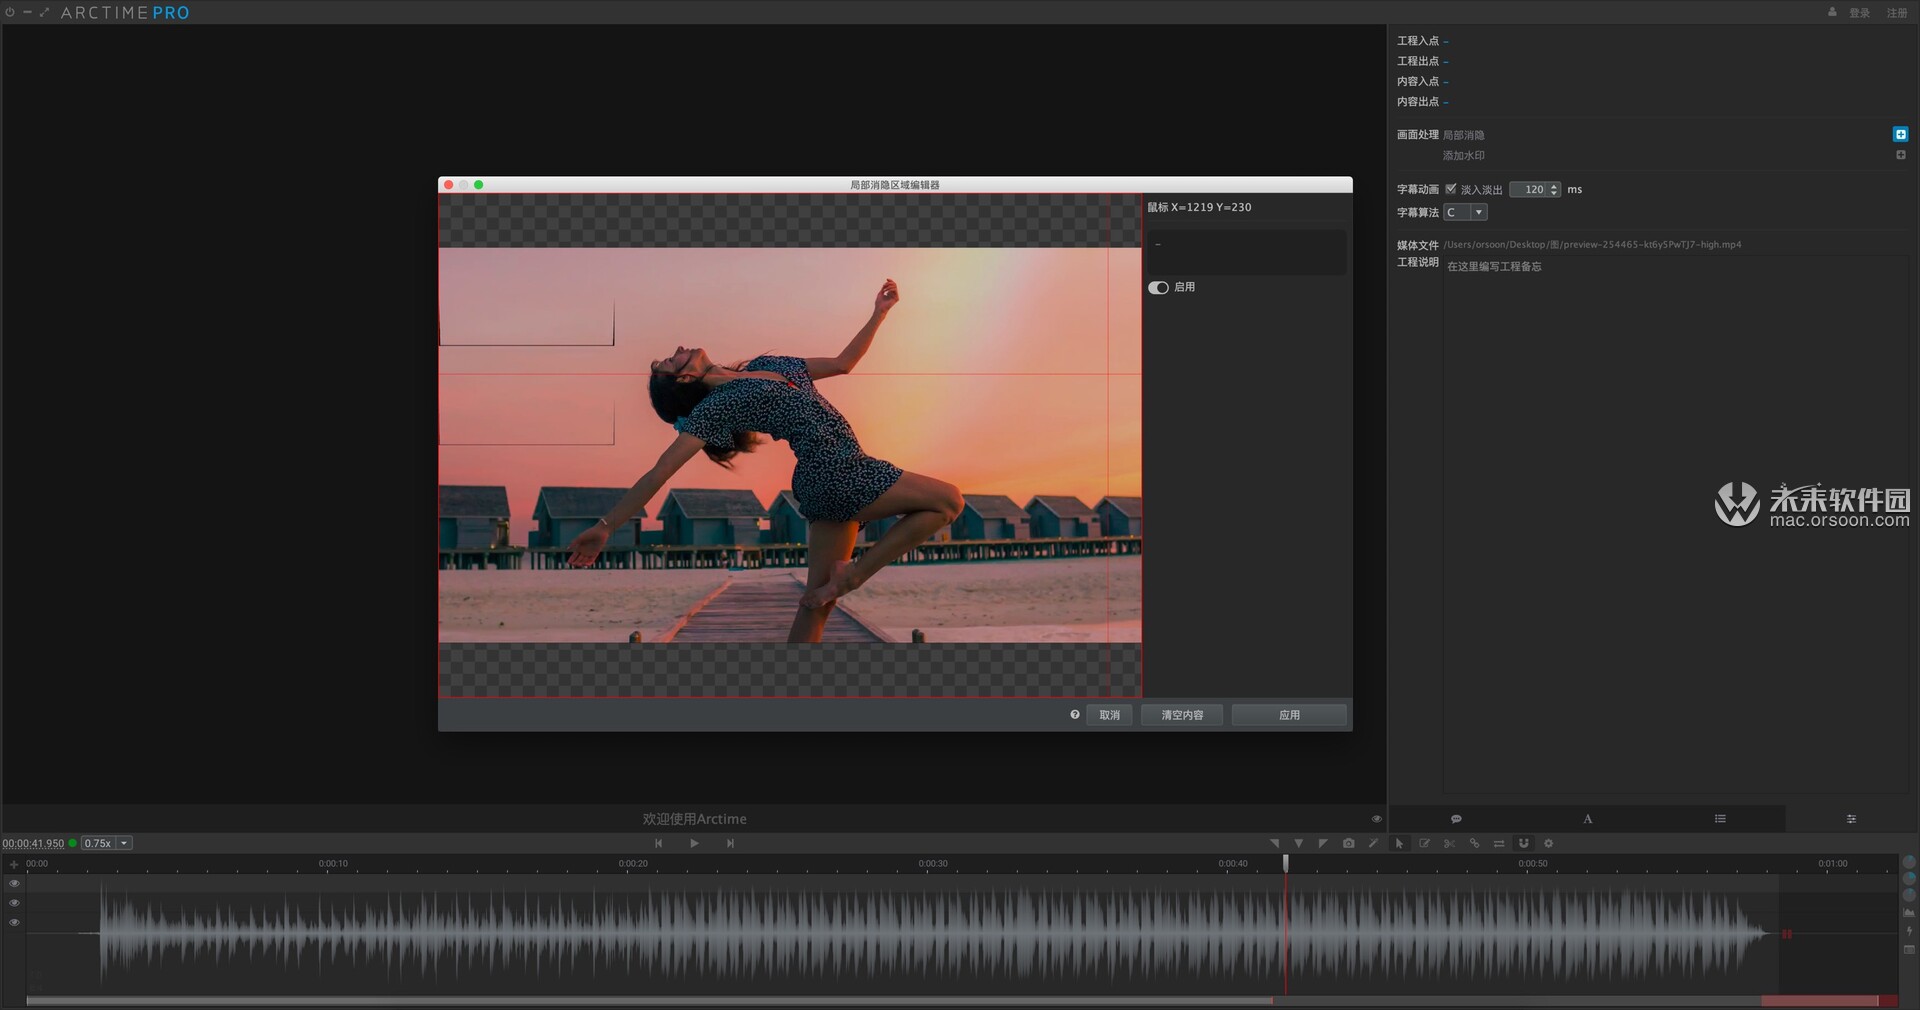Click the stepper arrows on 120 ms field

pyautogui.click(x=1554, y=190)
